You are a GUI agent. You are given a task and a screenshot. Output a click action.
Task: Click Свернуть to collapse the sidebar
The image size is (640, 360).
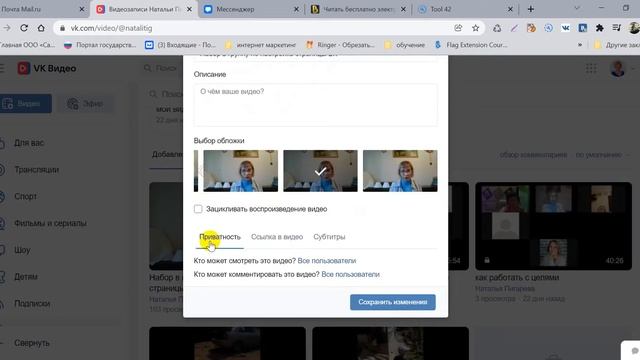click(x=31, y=343)
